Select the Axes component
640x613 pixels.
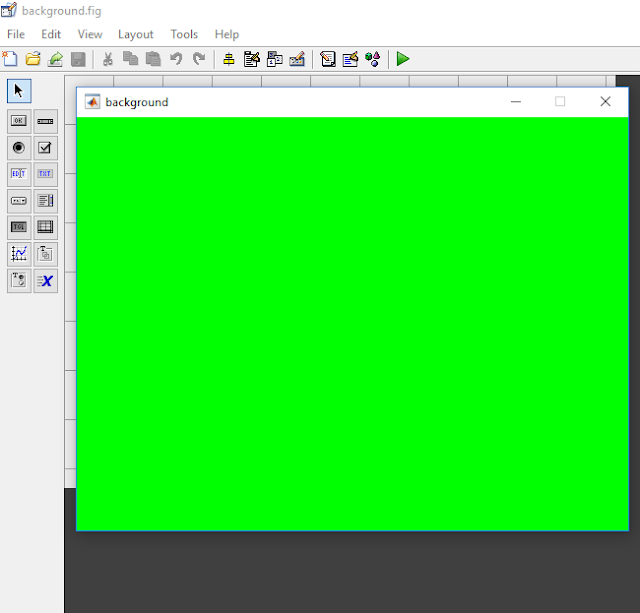click(x=19, y=254)
